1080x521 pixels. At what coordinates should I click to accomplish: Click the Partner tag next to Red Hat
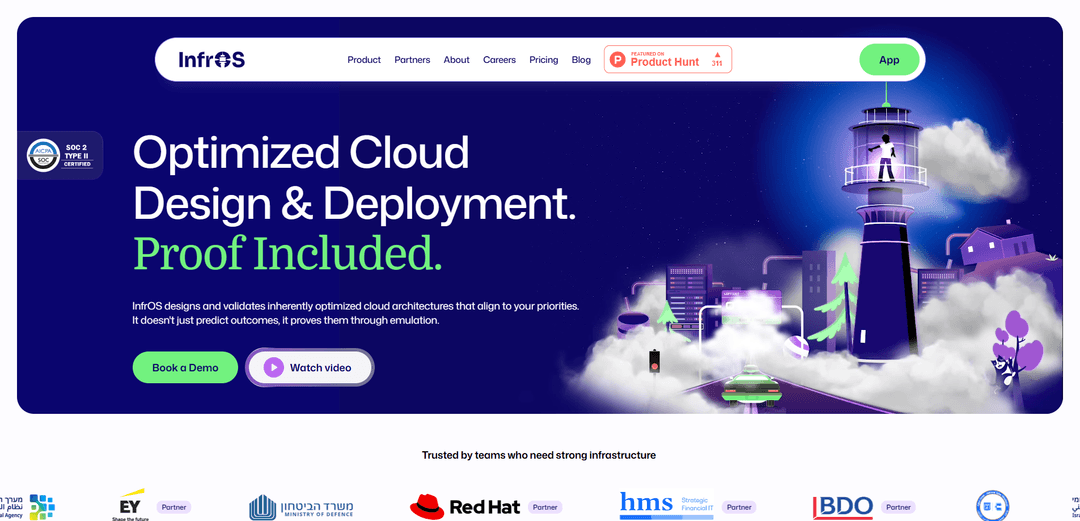coord(545,507)
